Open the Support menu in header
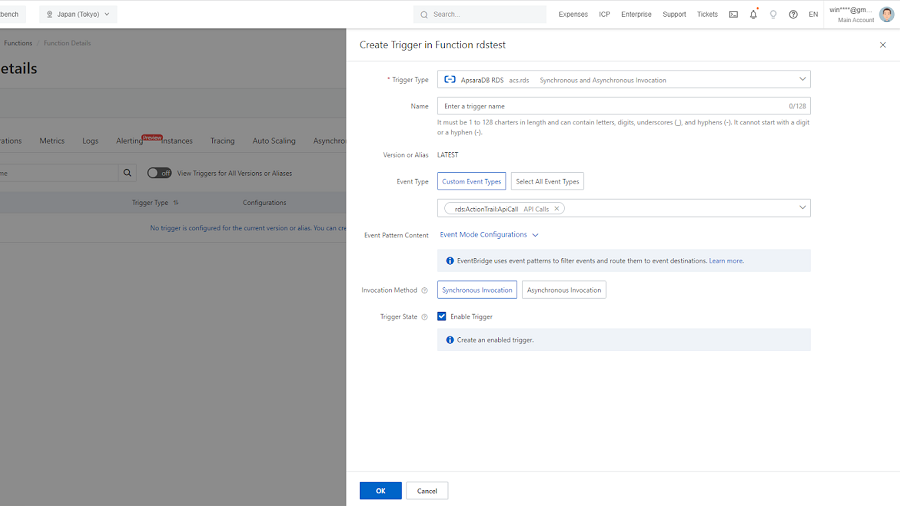The width and height of the screenshot is (900, 506). 674,14
